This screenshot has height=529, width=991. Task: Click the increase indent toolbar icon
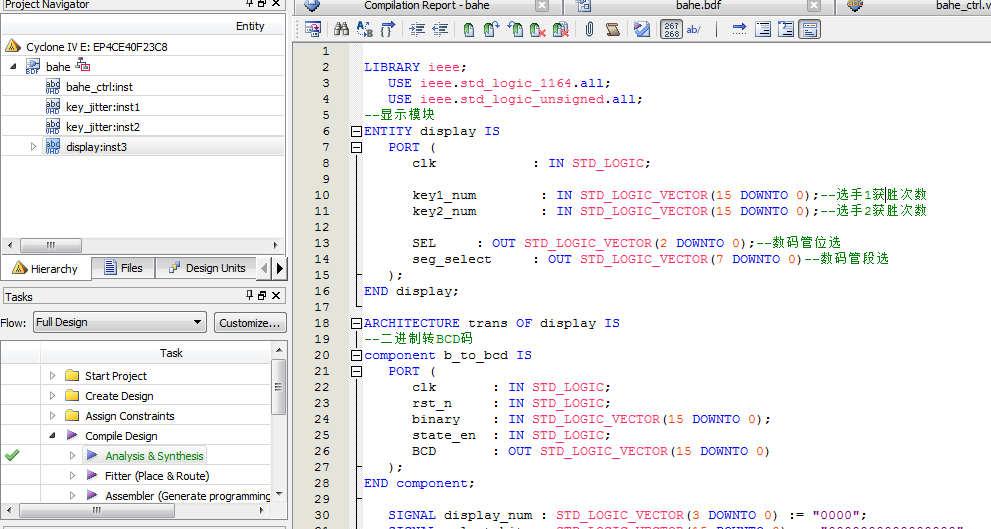[x=416, y=30]
